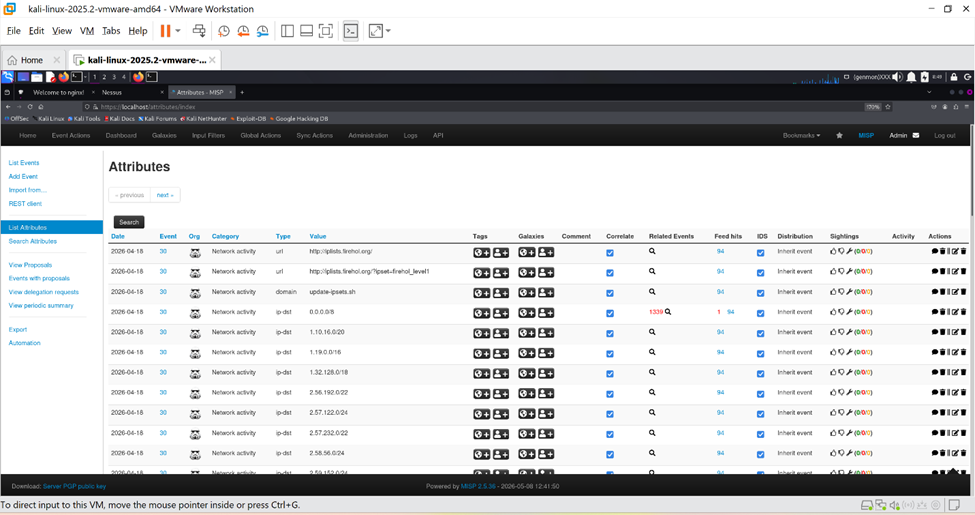The height and width of the screenshot is (515, 975).
Task: Open the envelope messages icon beside Admin
Action: tap(916, 136)
